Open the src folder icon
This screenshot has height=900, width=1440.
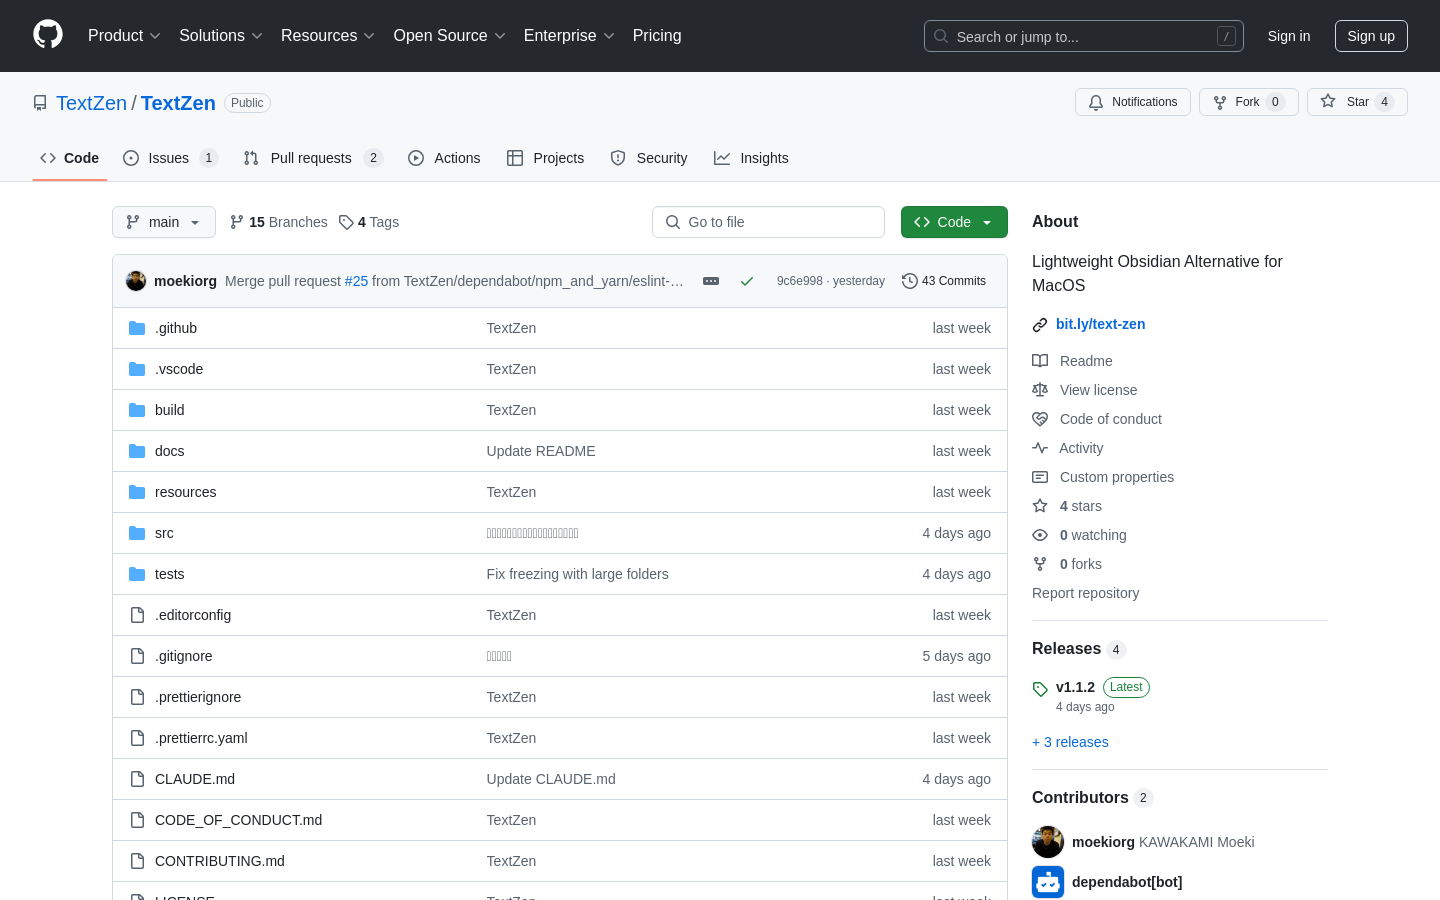[137, 533]
